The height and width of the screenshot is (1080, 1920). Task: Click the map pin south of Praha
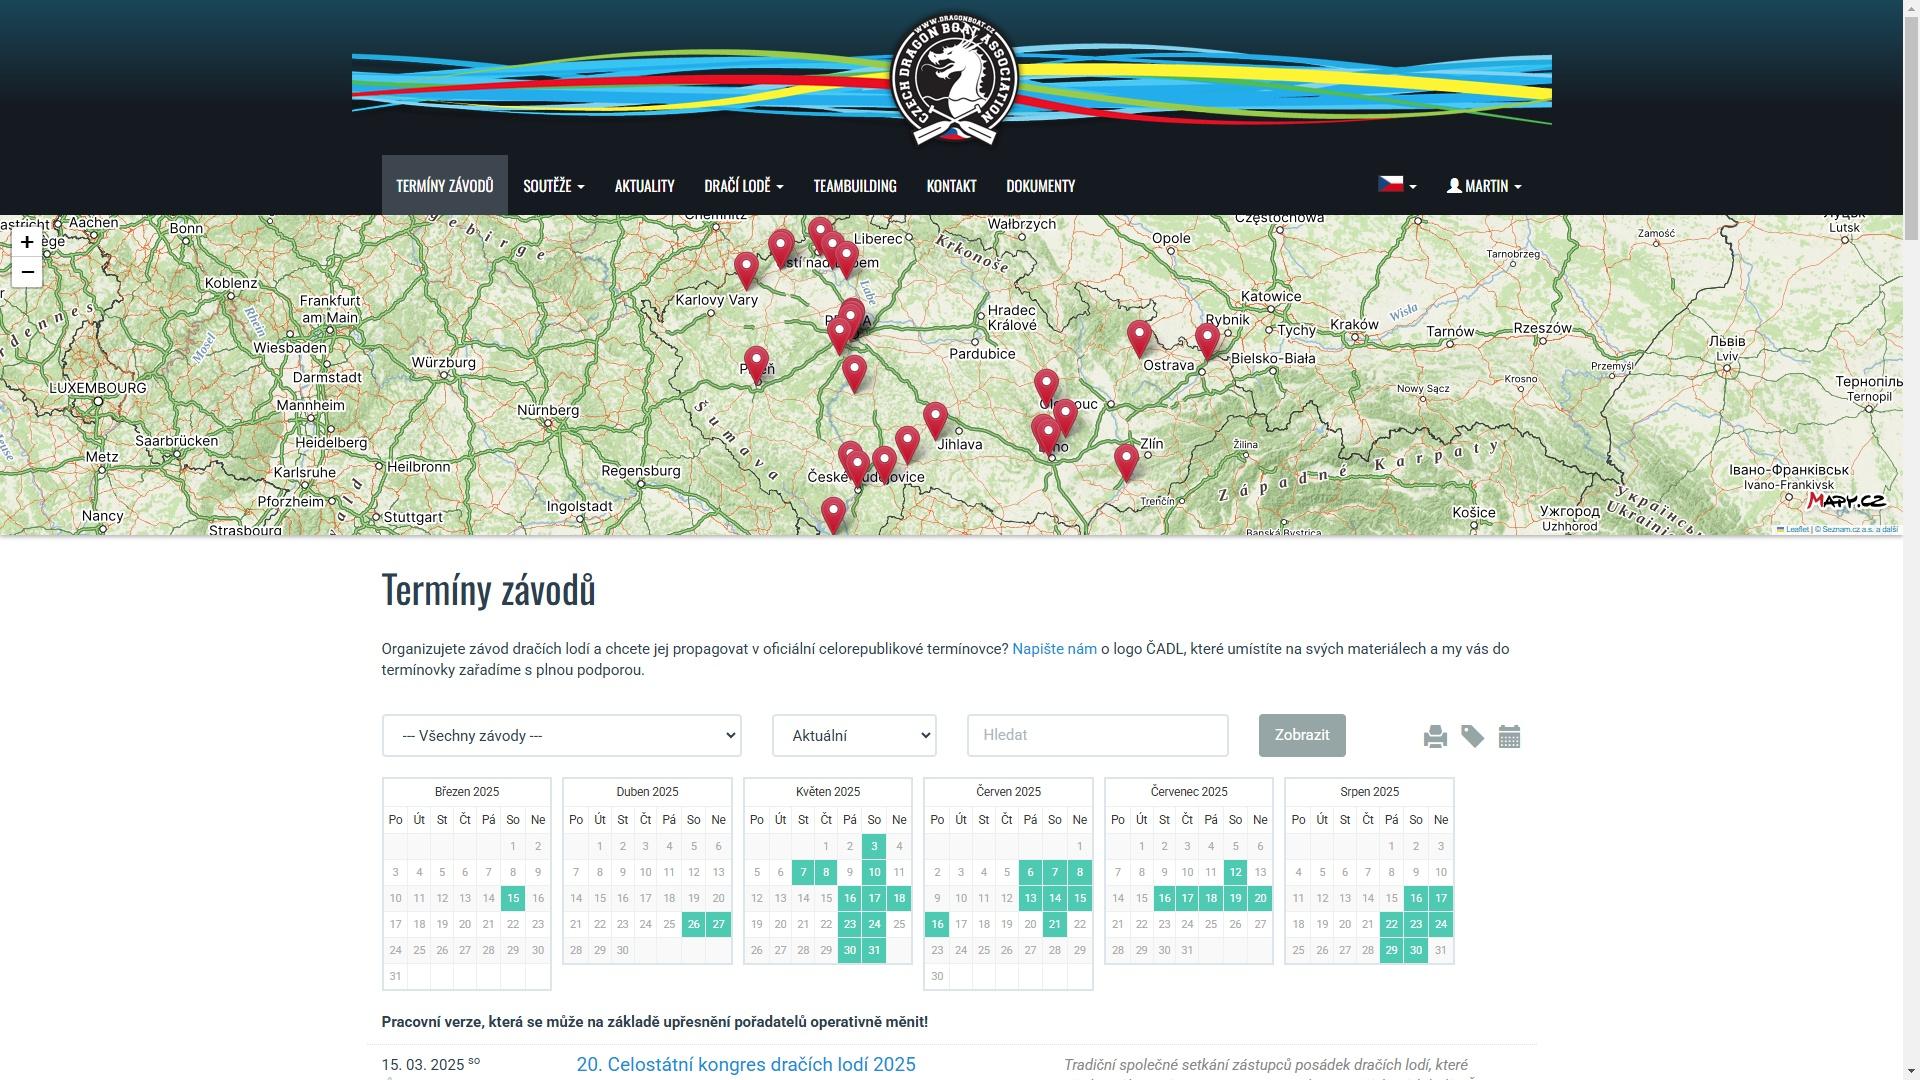(x=854, y=373)
